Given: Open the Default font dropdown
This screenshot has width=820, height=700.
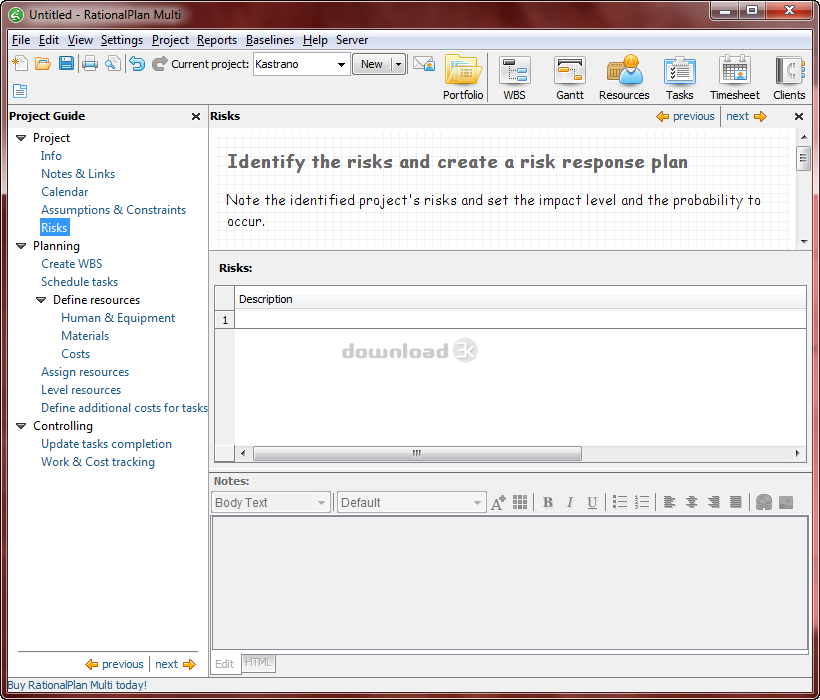Looking at the screenshot, I should [x=477, y=503].
